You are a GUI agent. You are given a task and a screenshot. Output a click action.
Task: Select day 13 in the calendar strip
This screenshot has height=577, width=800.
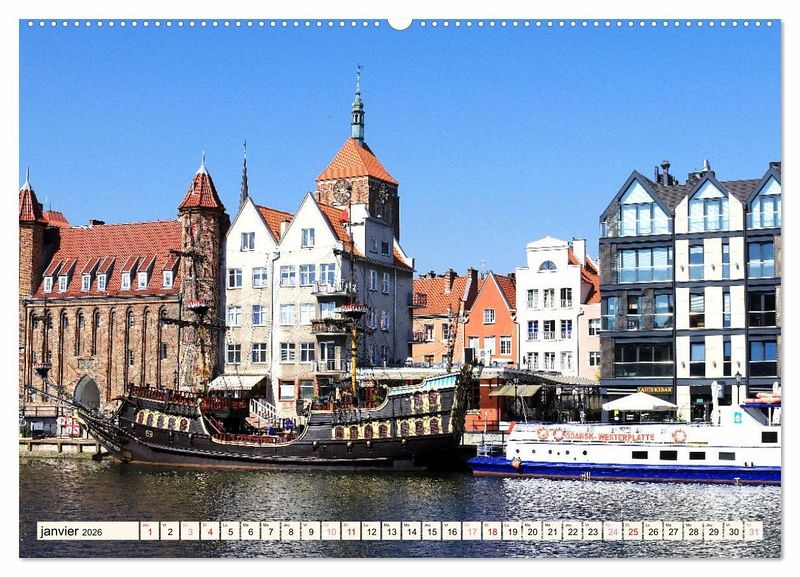point(391,531)
